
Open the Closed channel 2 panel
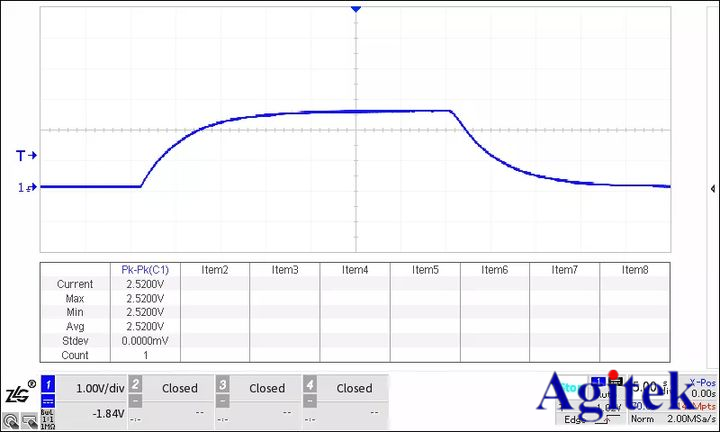click(x=180, y=388)
